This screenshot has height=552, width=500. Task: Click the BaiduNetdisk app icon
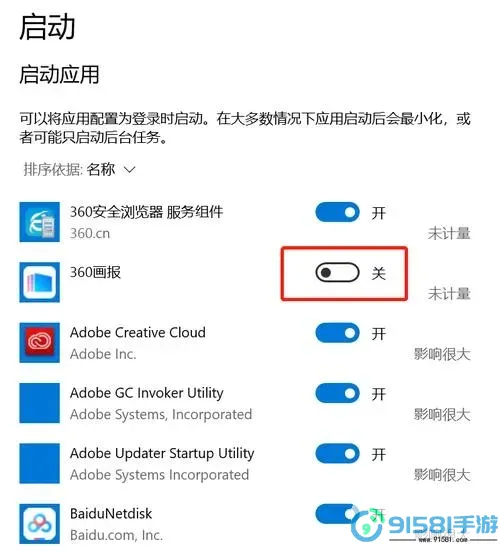click(39, 523)
